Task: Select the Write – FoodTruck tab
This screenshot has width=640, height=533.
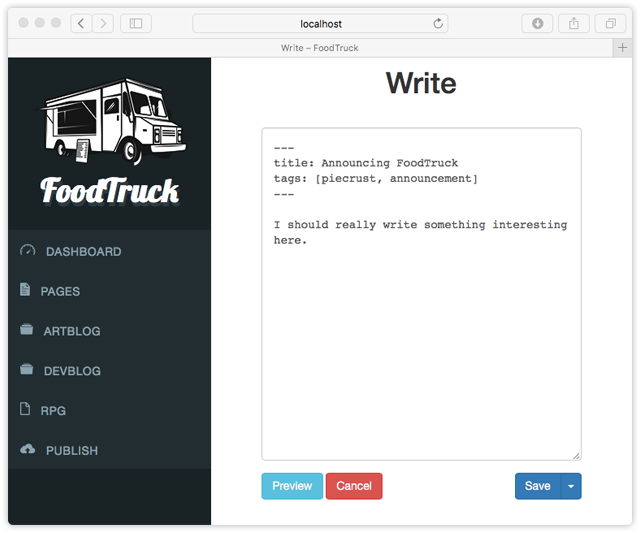Action: (x=320, y=48)
